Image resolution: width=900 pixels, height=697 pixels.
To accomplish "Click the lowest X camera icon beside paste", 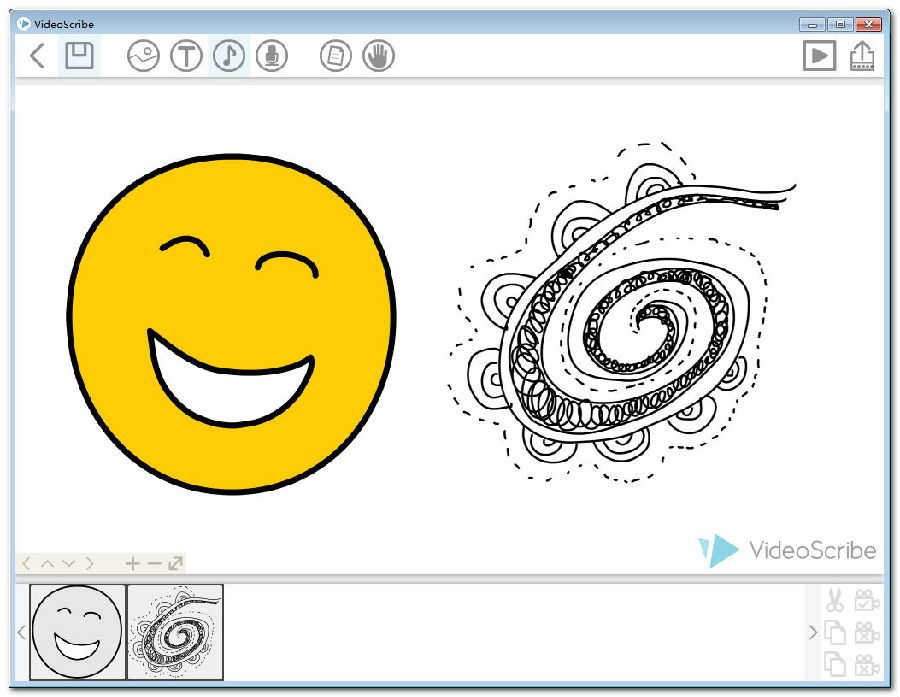I will (867, 664).
